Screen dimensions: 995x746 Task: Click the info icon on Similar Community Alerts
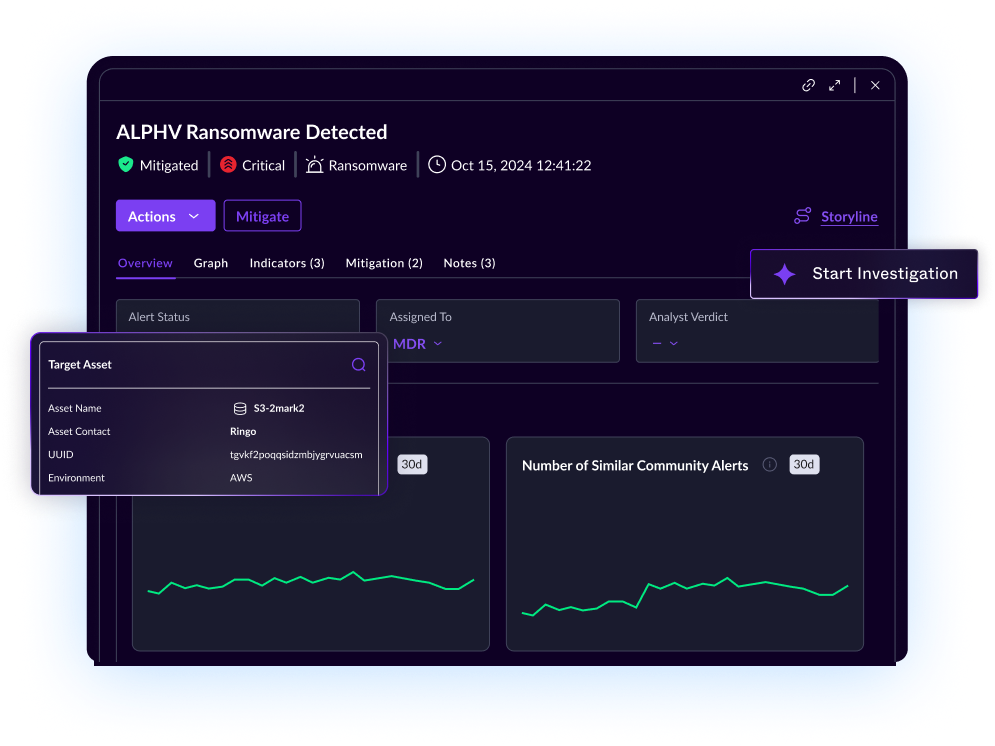pos(768,464)
